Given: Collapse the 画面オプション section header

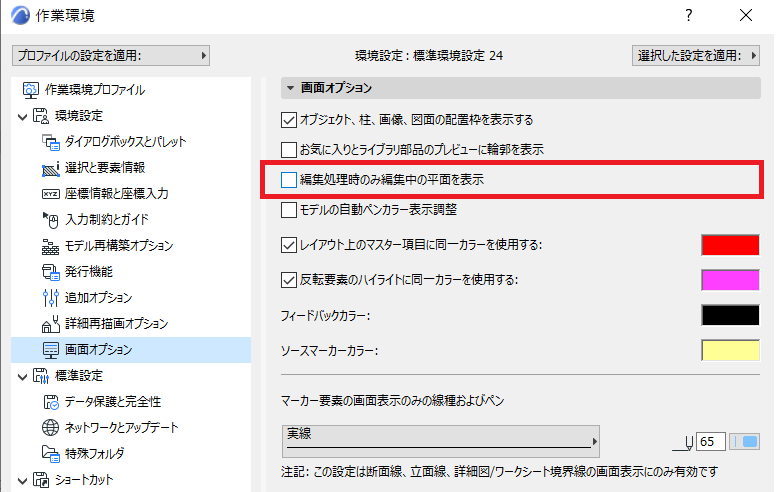Looking at the screenshot, I should tap(521, 88).
